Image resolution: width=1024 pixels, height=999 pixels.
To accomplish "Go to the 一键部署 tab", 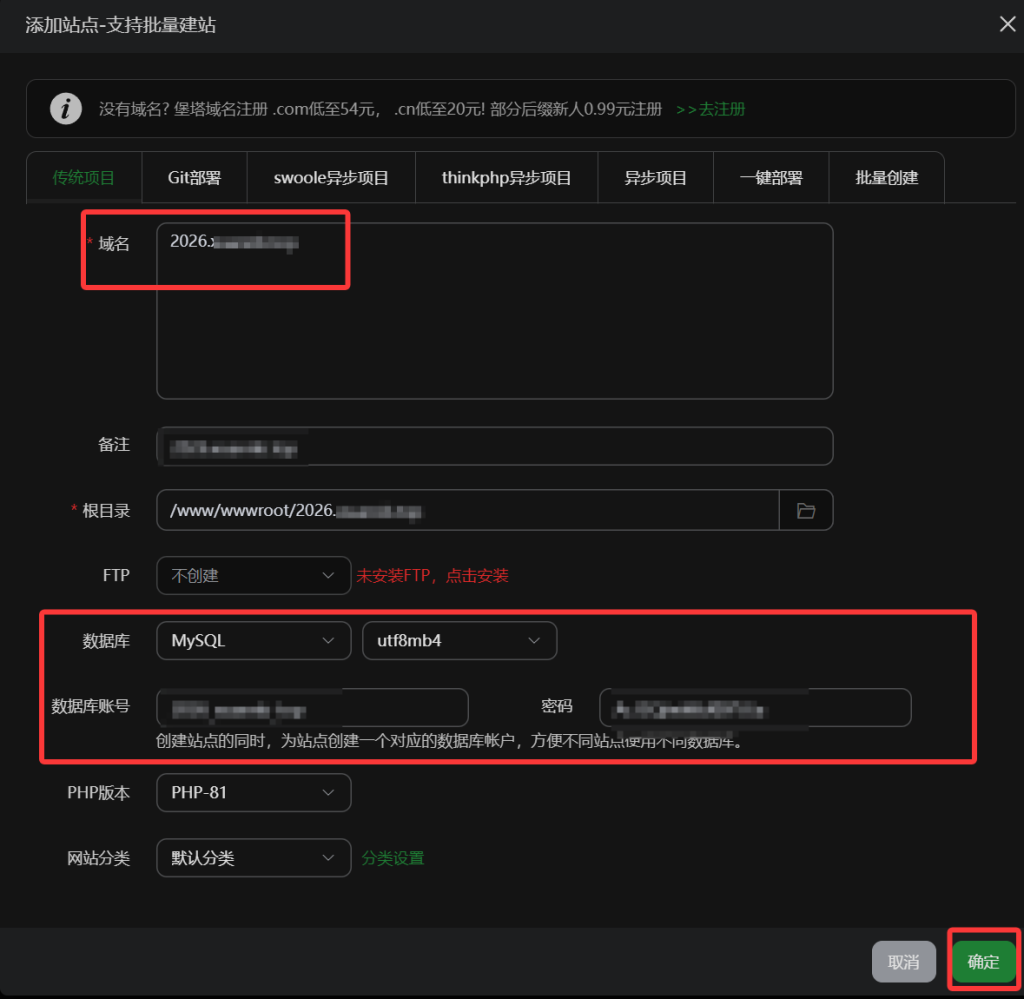I will coord(770,178).
